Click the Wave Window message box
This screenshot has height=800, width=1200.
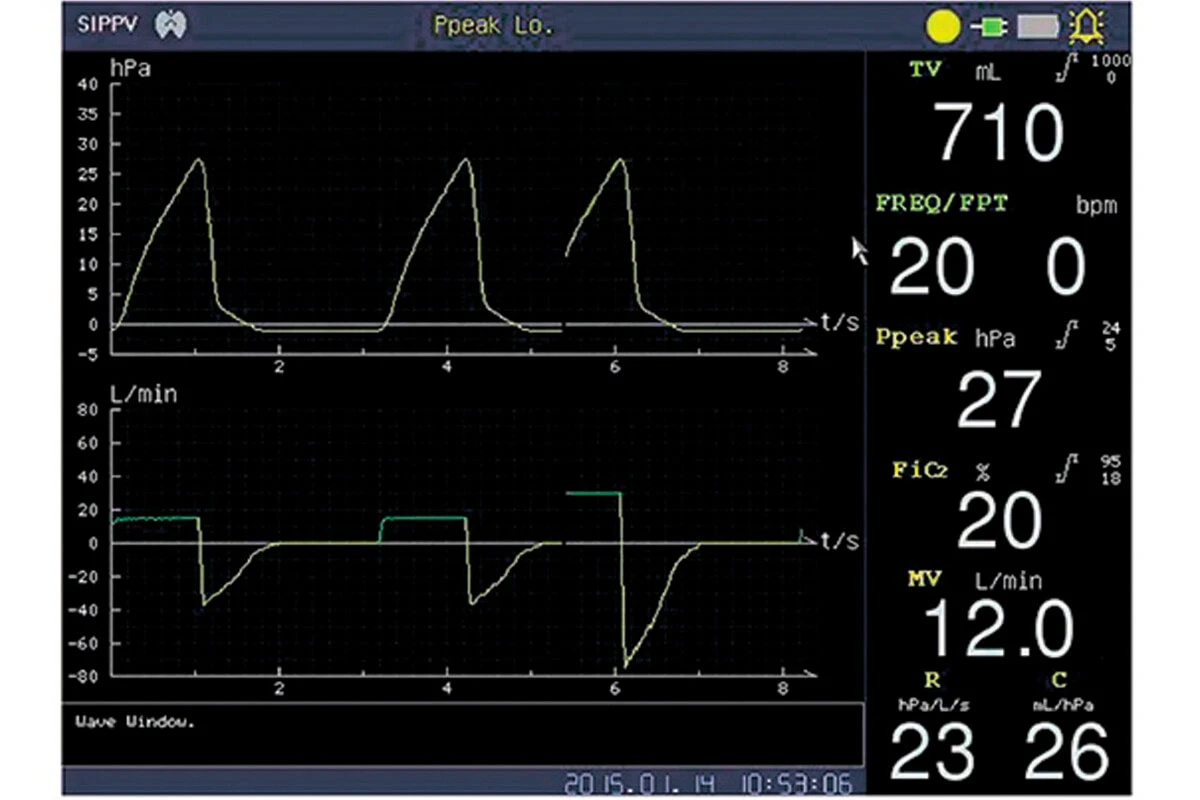click(x=462, y=735)
